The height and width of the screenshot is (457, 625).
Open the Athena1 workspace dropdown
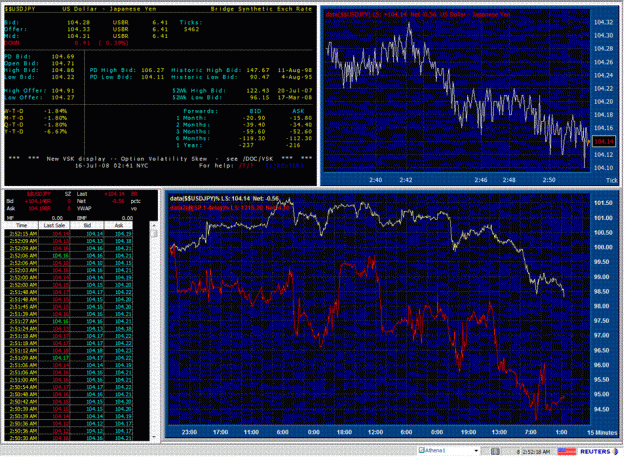(476, 451)
